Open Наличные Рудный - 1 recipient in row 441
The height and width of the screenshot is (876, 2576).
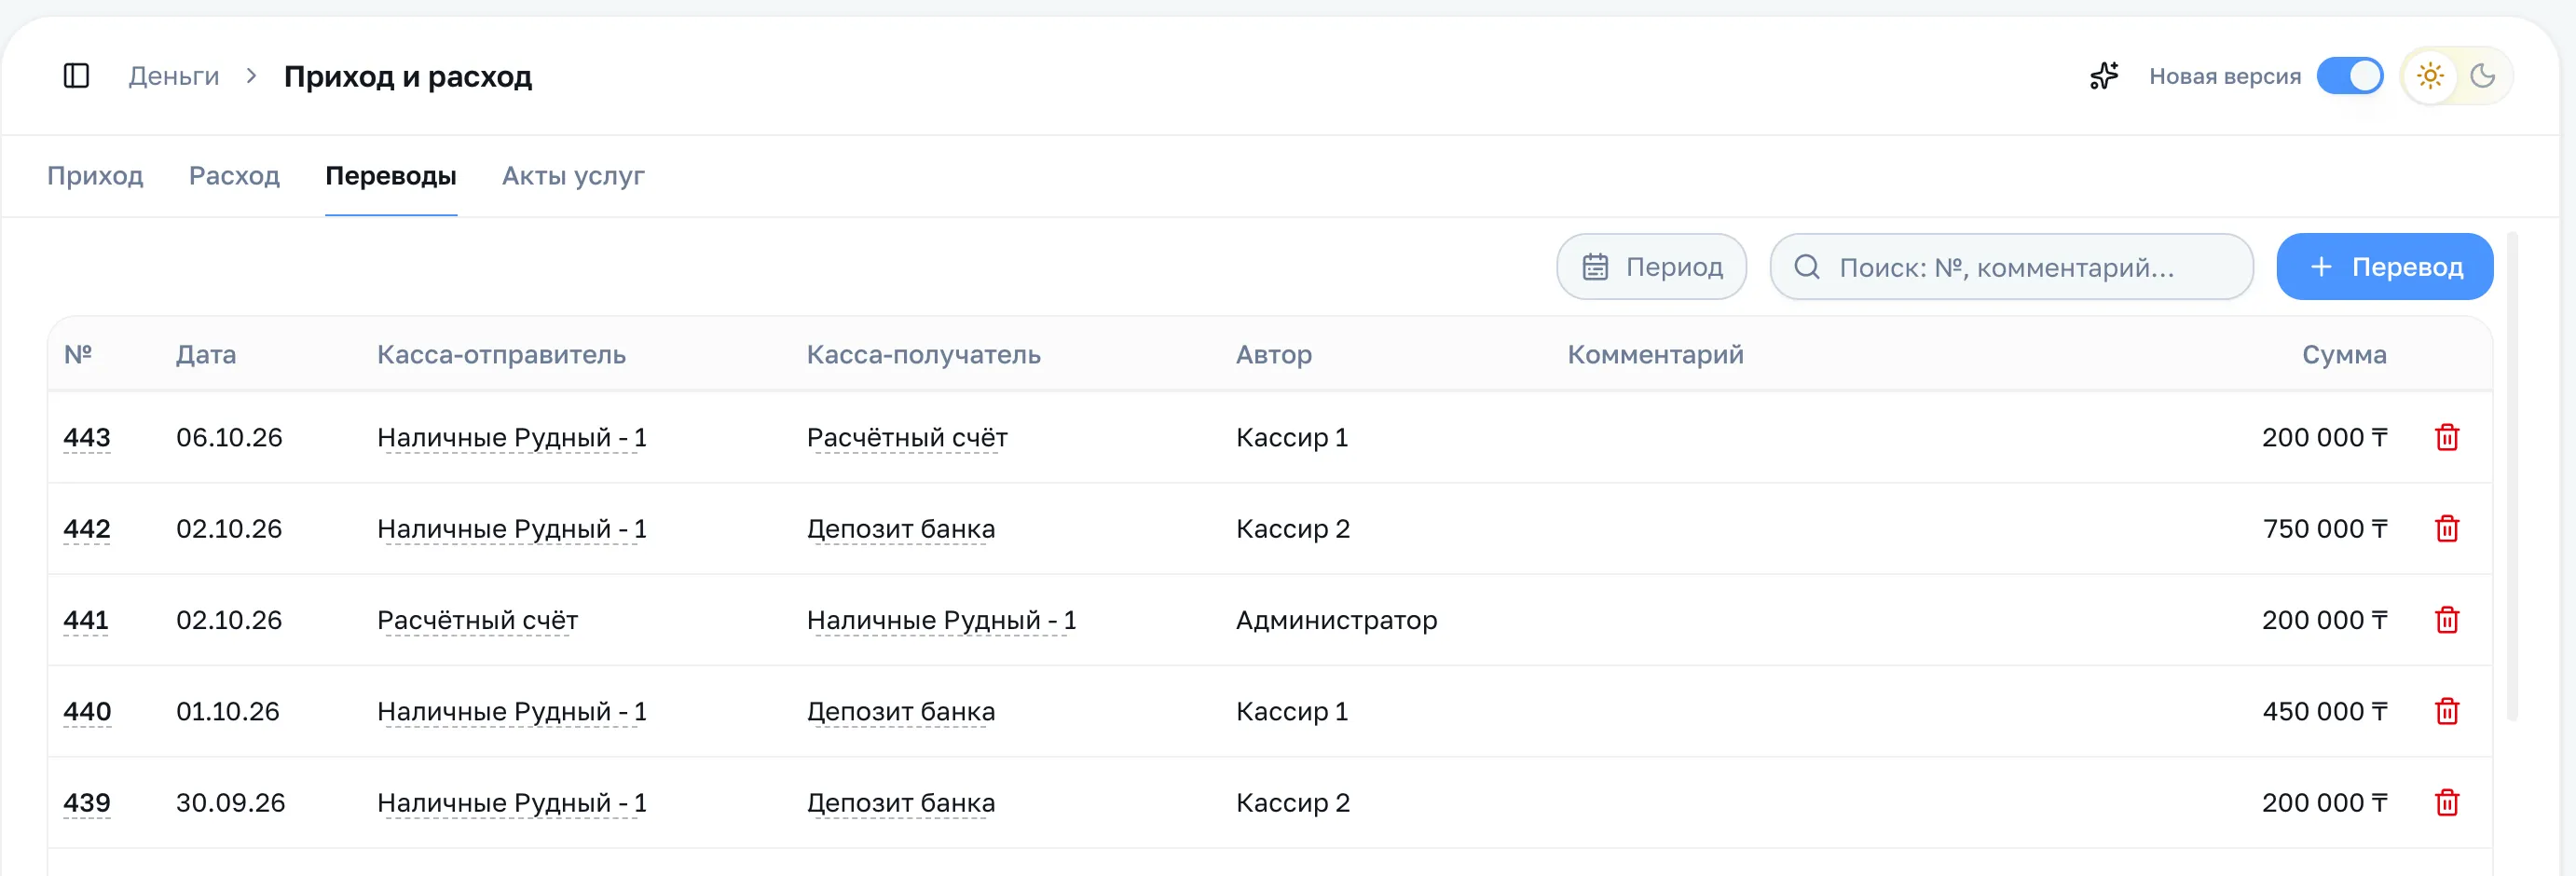click(x=942, y=620)
